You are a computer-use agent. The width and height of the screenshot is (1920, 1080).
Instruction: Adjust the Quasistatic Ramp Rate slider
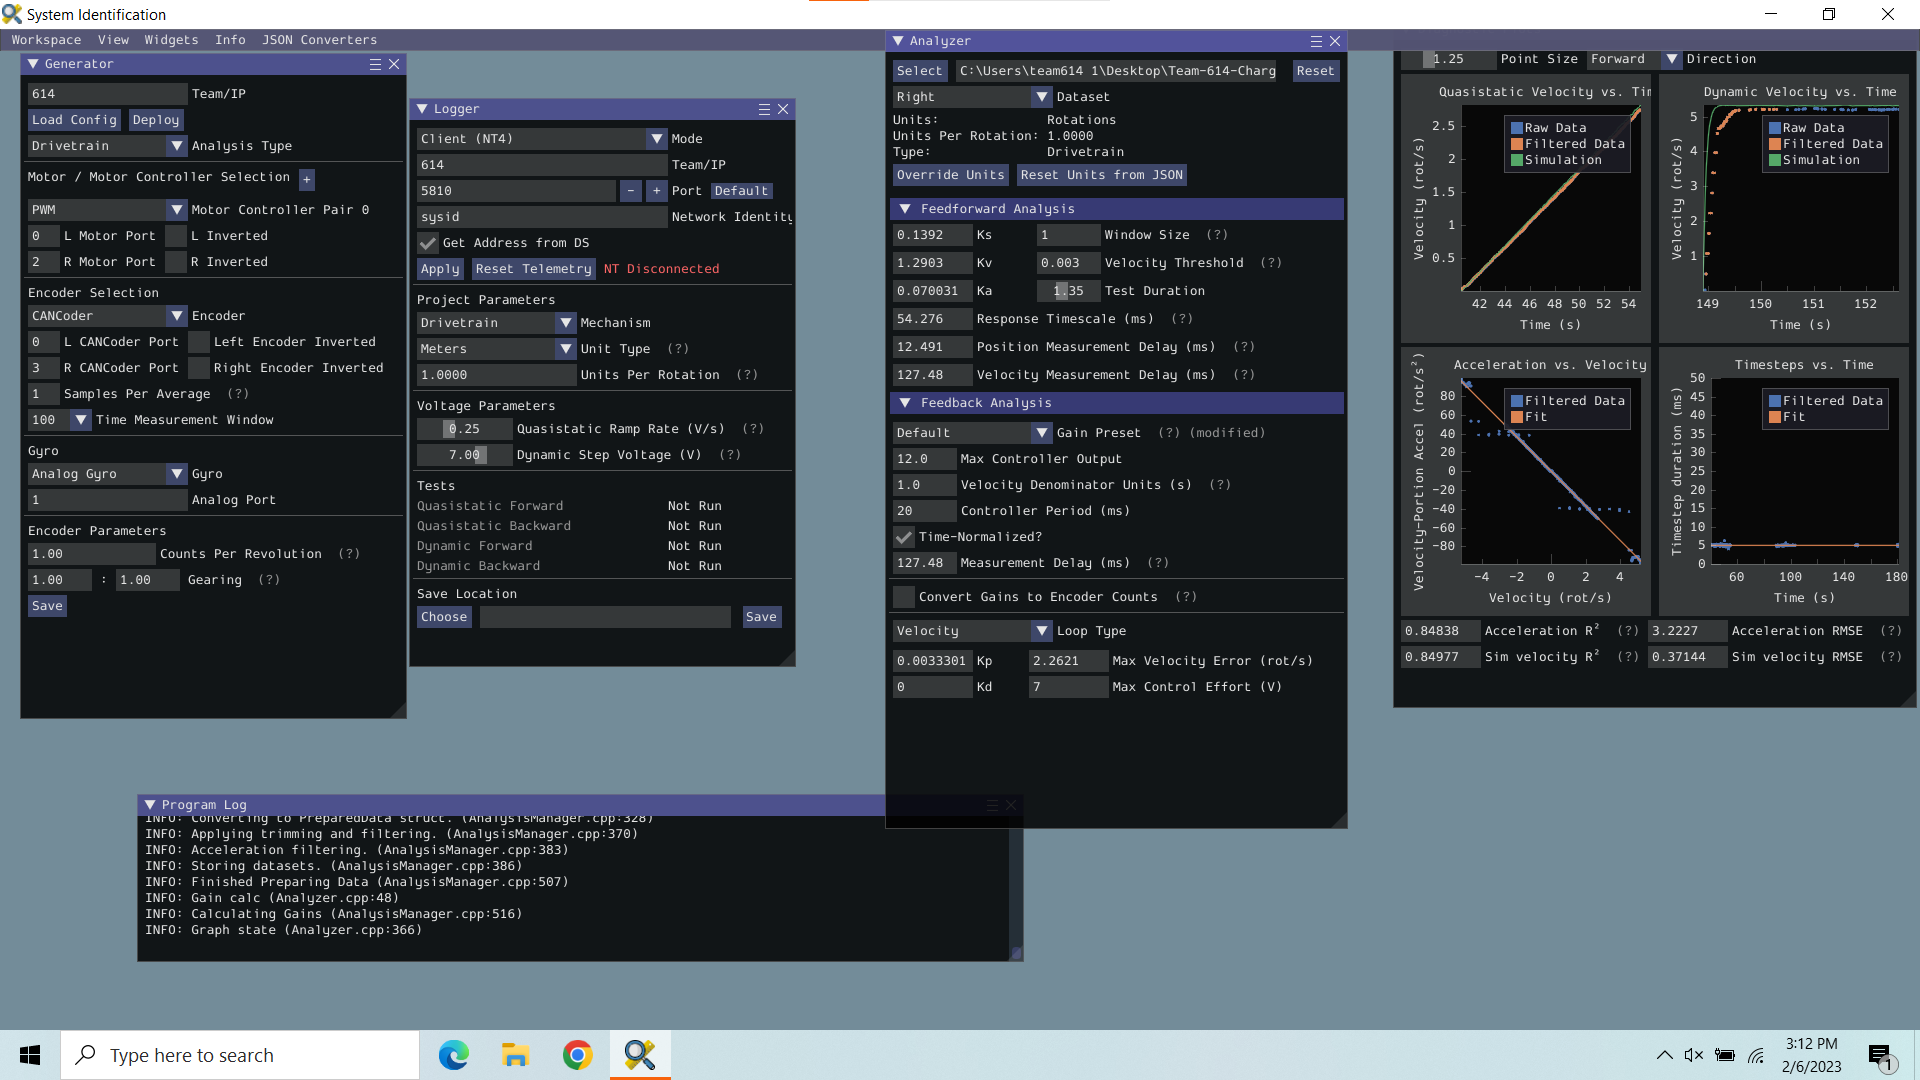coord(464,428)
